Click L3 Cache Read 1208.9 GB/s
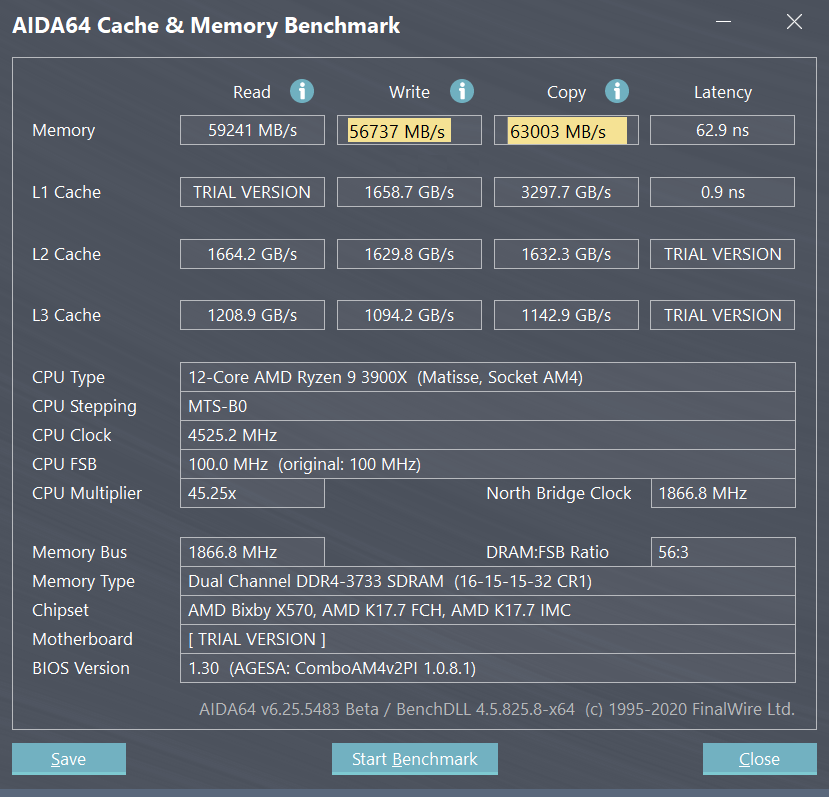 pyautogui.click(x=252, y=315)
